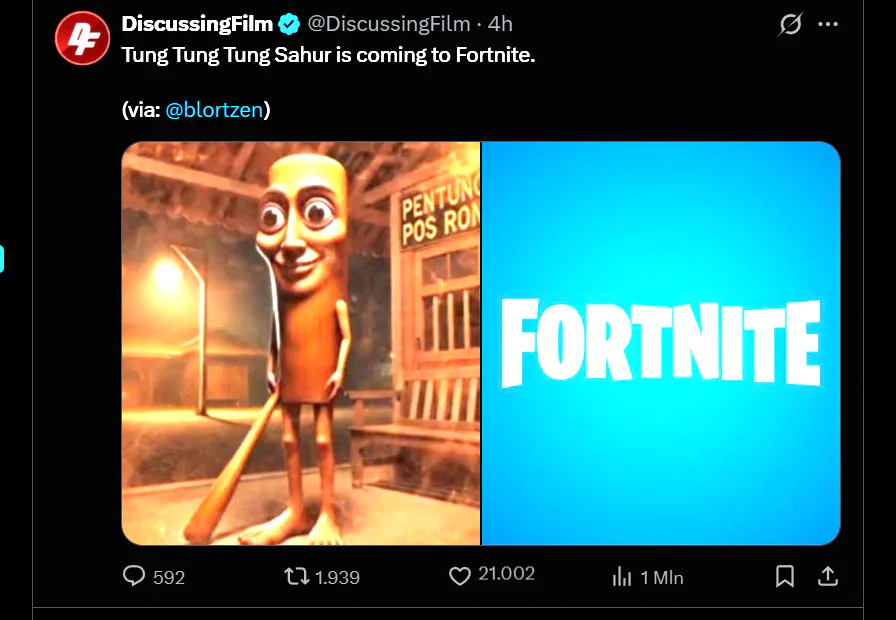This screenshot has height=620, width=896.
Task: Click the reply speech bubble icon
Action: 134,576
